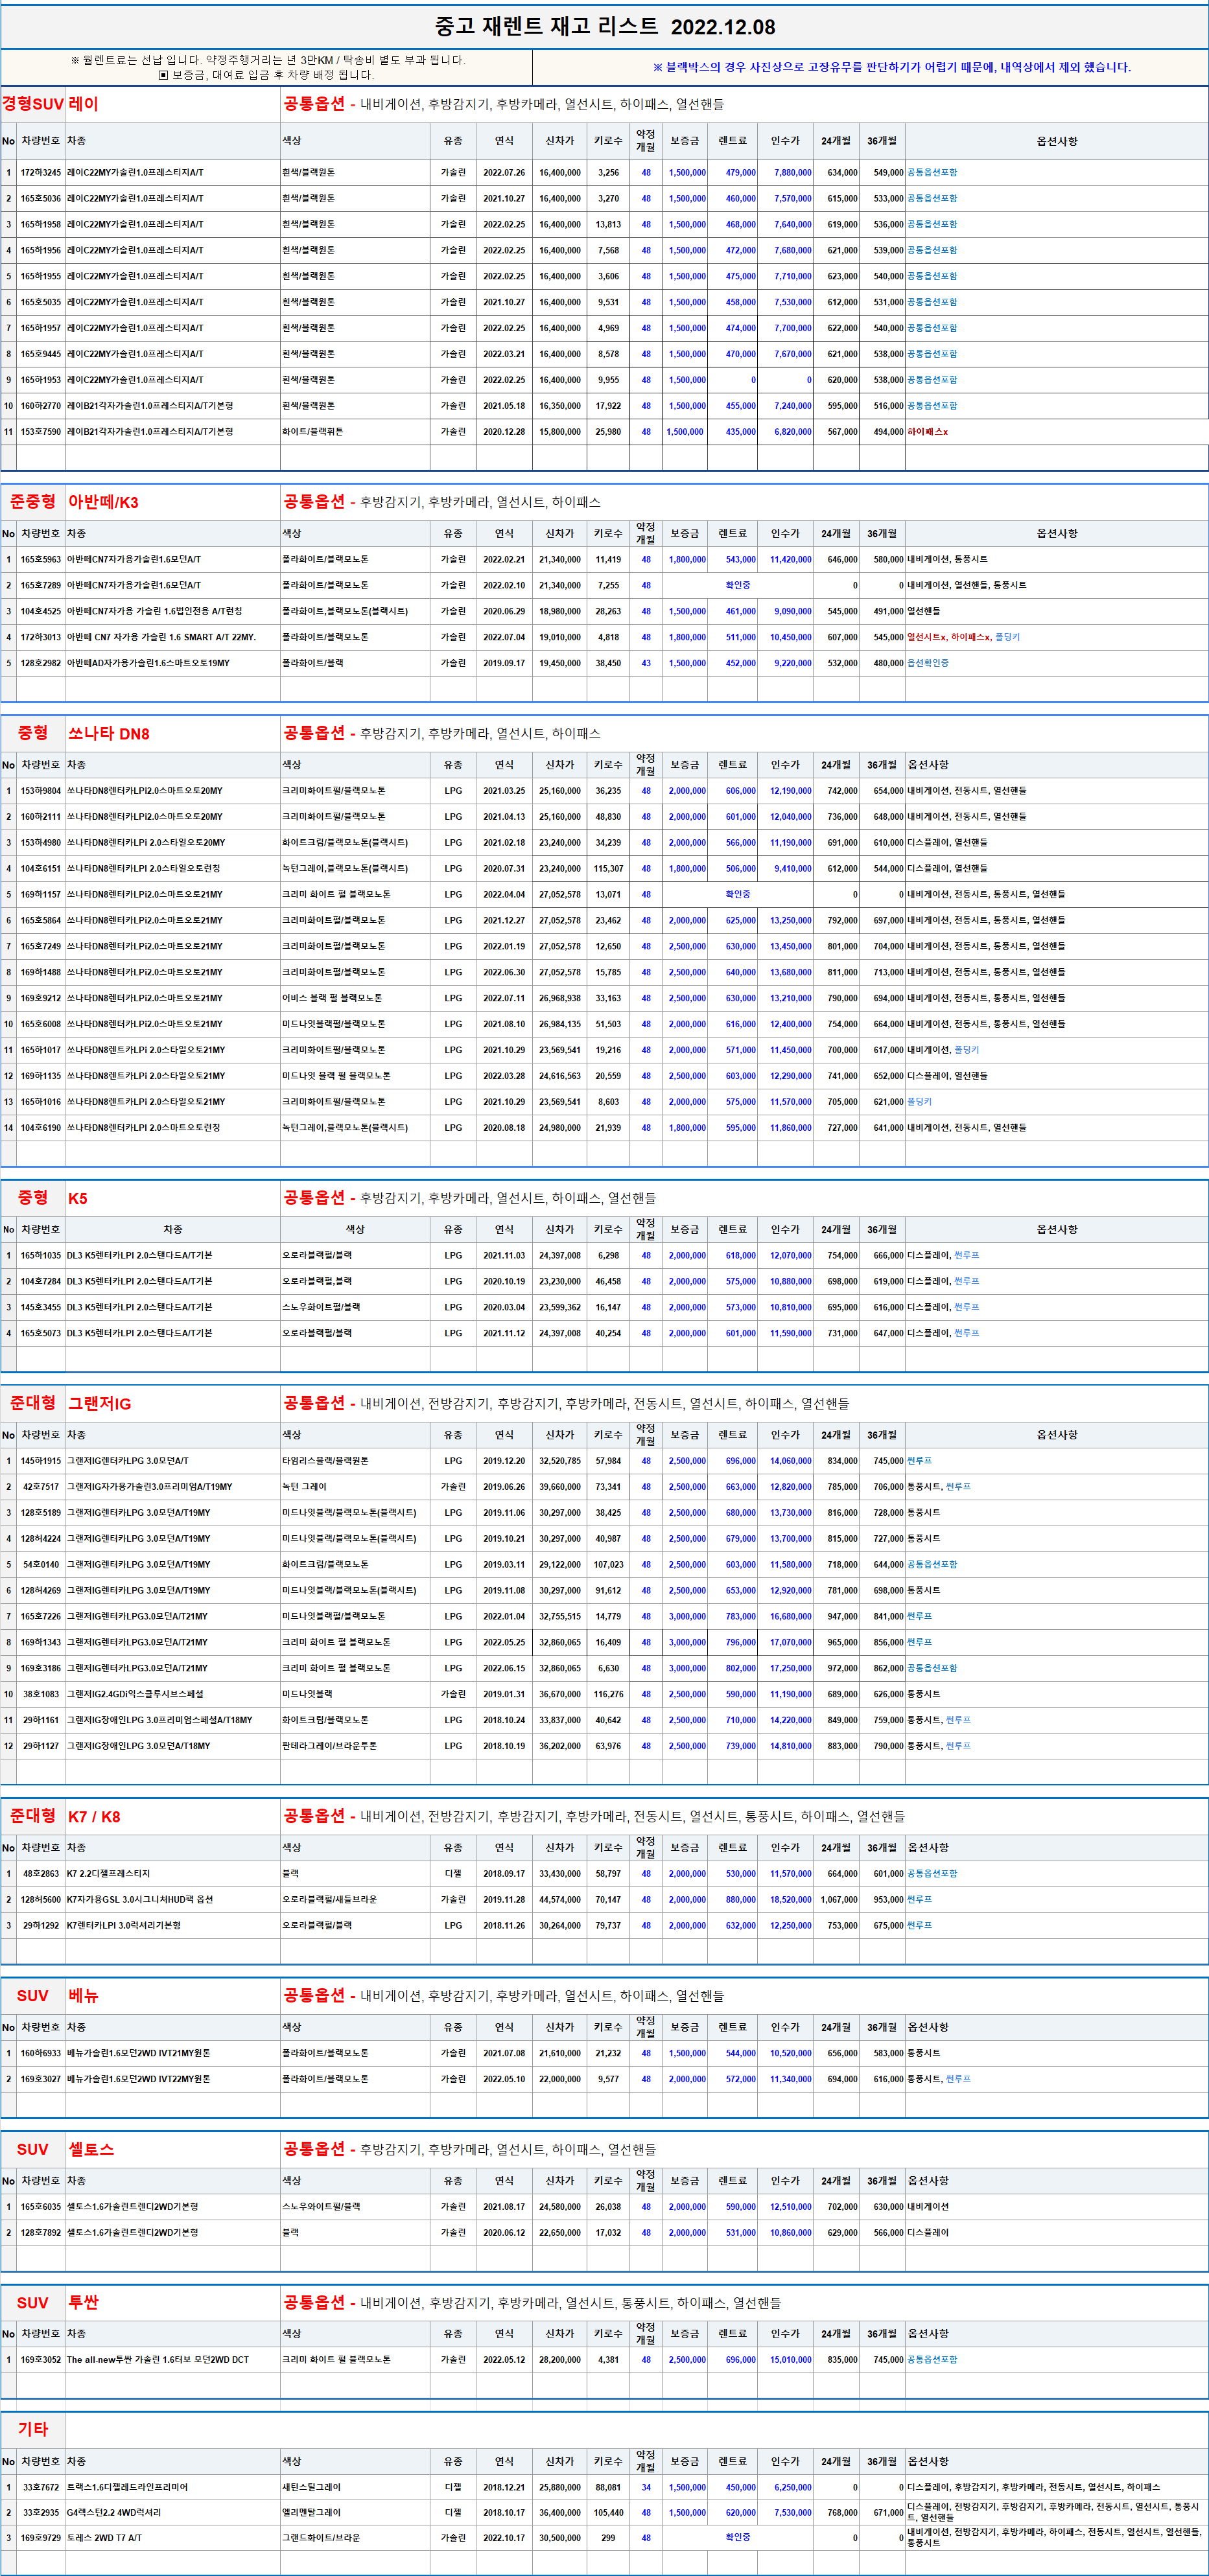Select the 'K7자가용GSL 3.0시그니처HUD팩 옵션' cell

point(140,1899)
